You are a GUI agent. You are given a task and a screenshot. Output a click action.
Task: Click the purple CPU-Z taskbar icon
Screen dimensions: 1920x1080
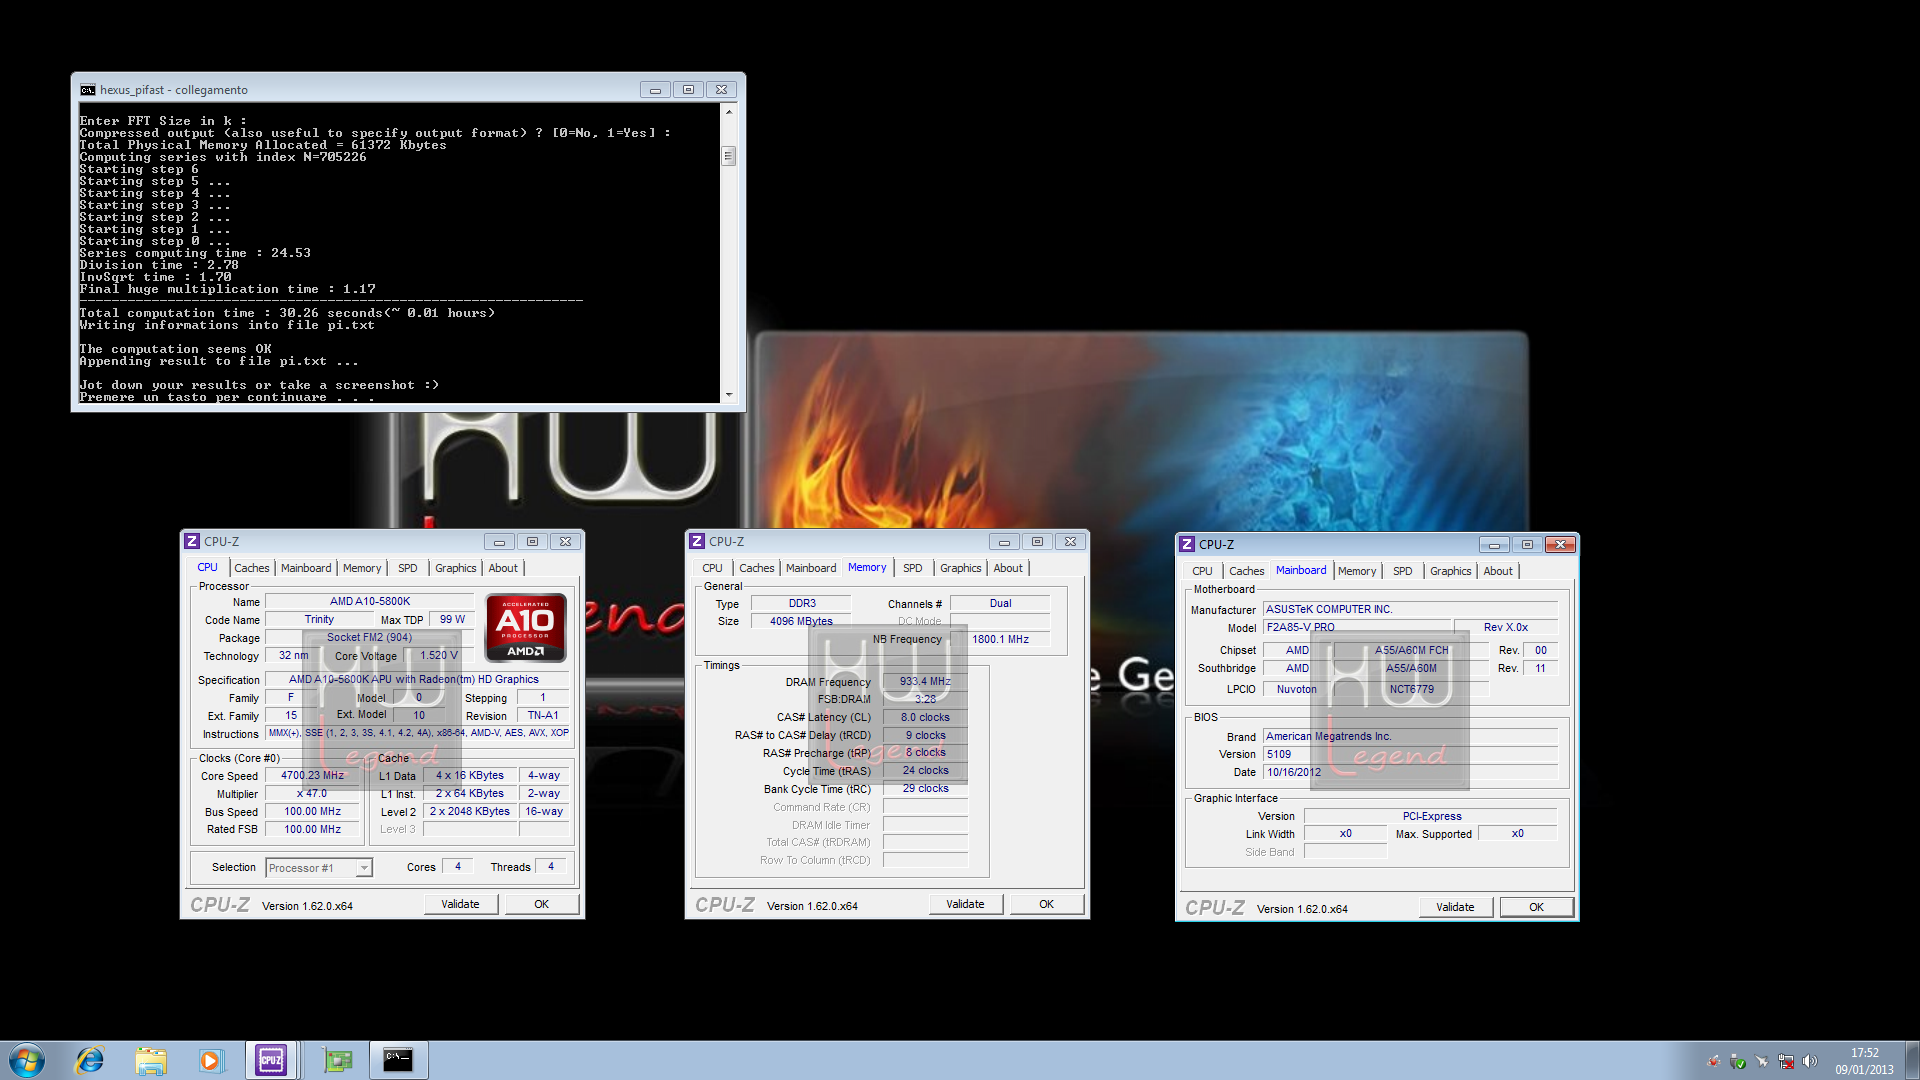point(271,1060)
